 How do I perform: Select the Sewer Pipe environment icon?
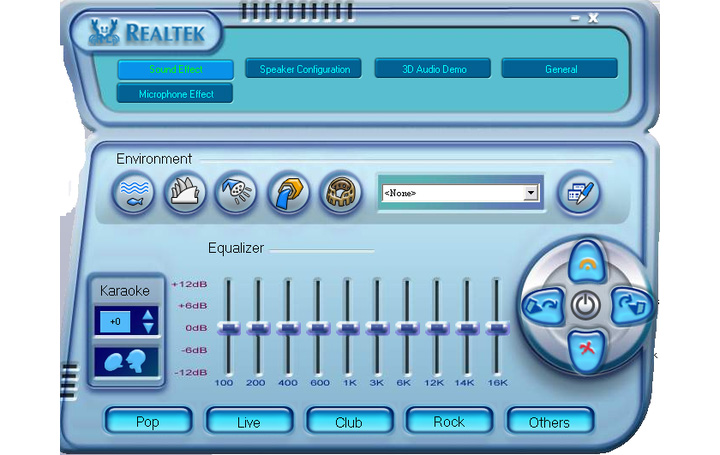[288, 192]
